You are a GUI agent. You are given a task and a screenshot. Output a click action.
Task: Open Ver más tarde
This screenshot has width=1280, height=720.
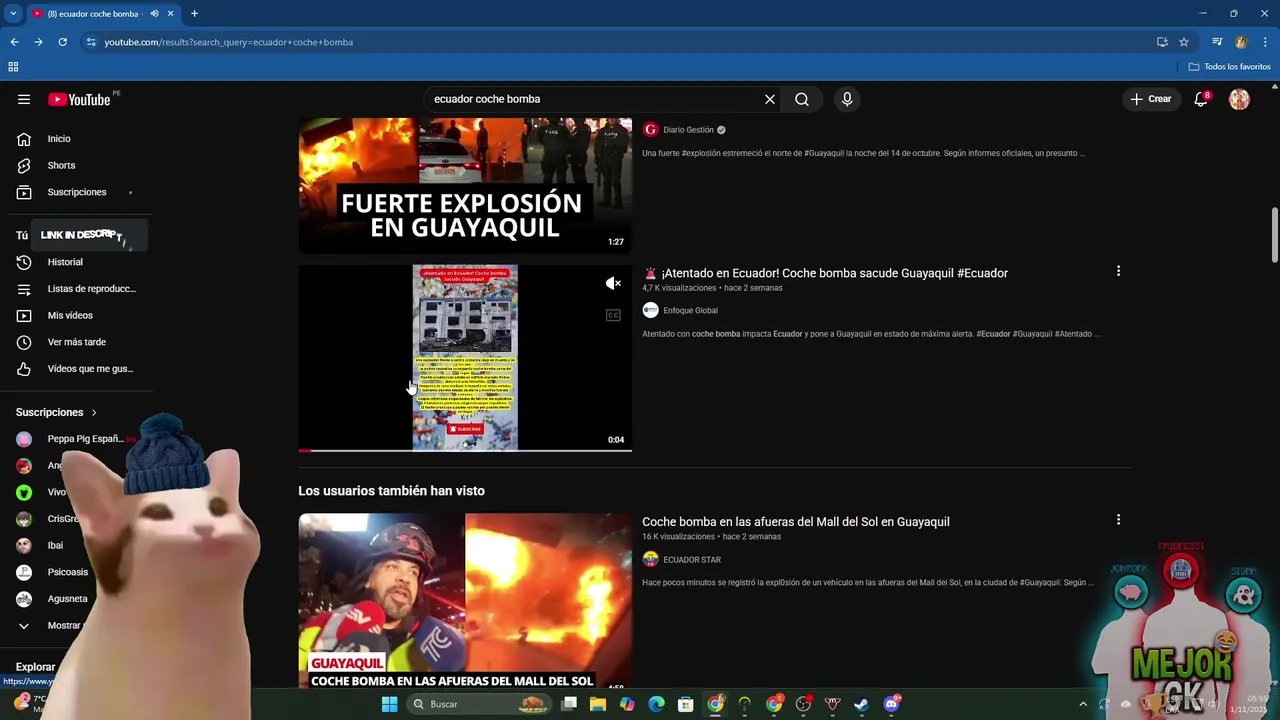point(76,342)
